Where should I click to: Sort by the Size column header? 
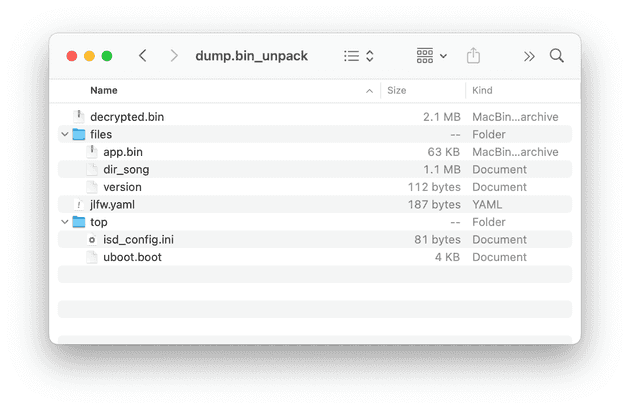coord(397,90)
